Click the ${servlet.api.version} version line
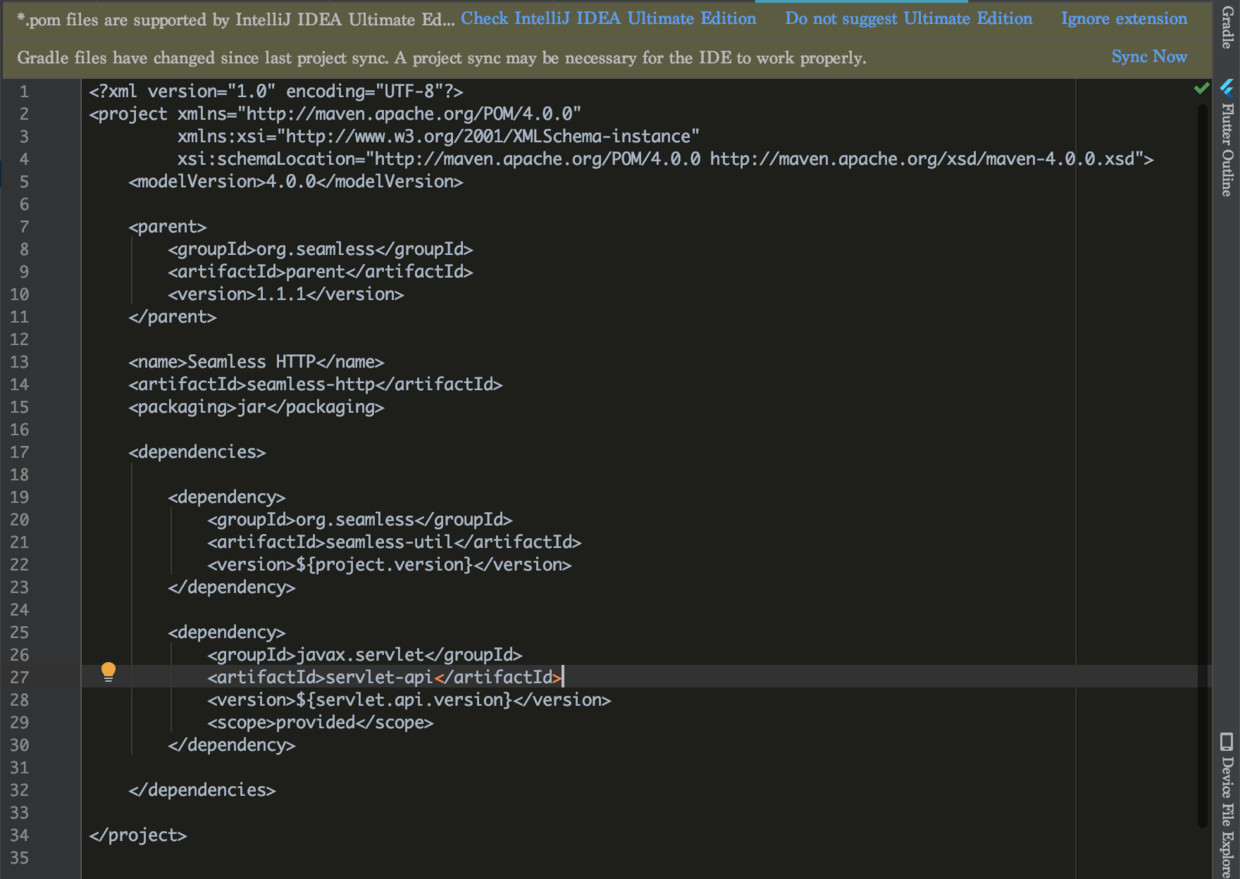 pos(409,700)
